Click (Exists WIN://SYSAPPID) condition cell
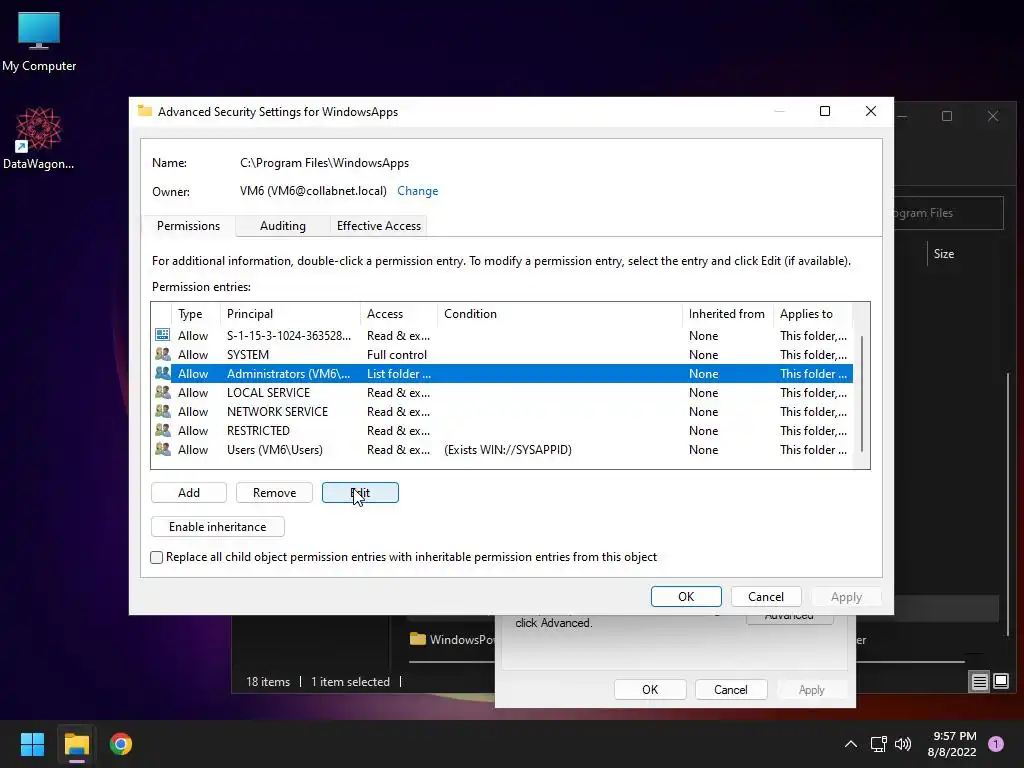Viewport: 1024px width, 768px height. coord(507,449)
